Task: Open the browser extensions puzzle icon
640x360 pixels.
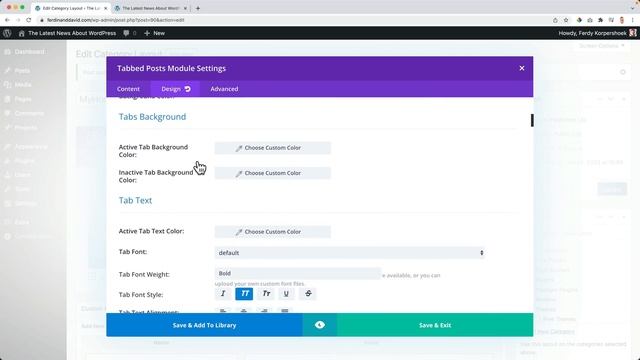Action: point(600,20)
